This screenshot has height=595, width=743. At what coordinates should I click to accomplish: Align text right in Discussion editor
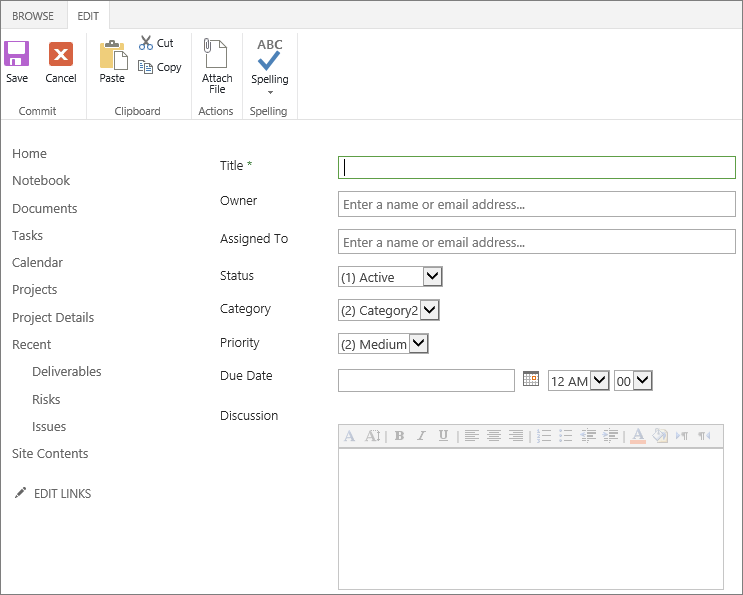[x=516, y=436]
